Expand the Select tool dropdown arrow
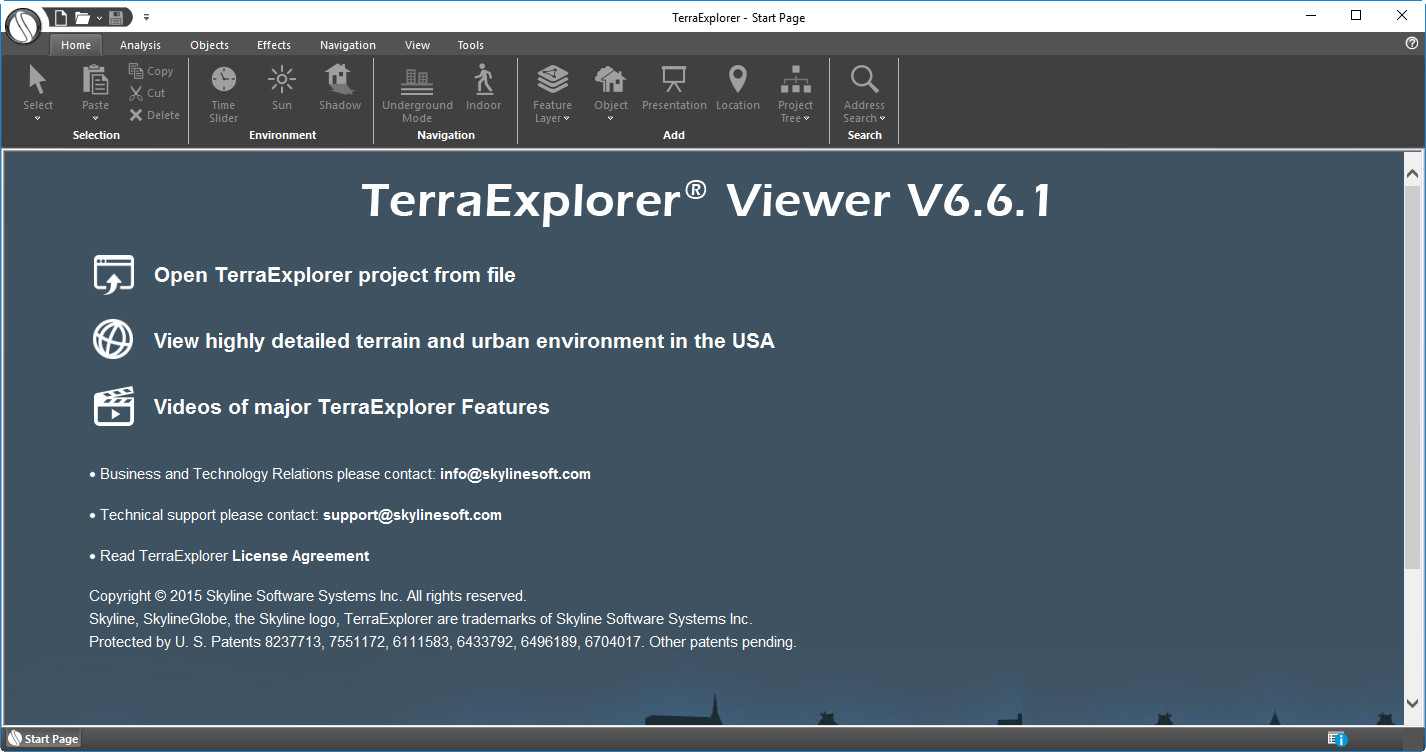Image resolution: width=1426 pixels, height=752 pixels. pyautogui.click(x=38, y=118)
